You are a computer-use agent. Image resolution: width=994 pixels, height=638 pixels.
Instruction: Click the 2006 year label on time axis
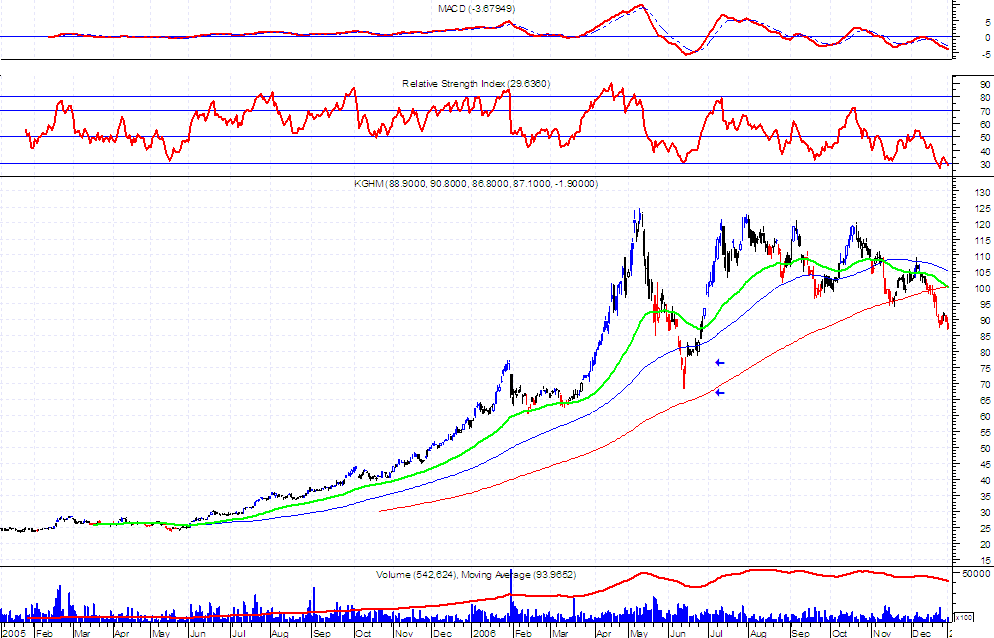(x=484, y=633)
